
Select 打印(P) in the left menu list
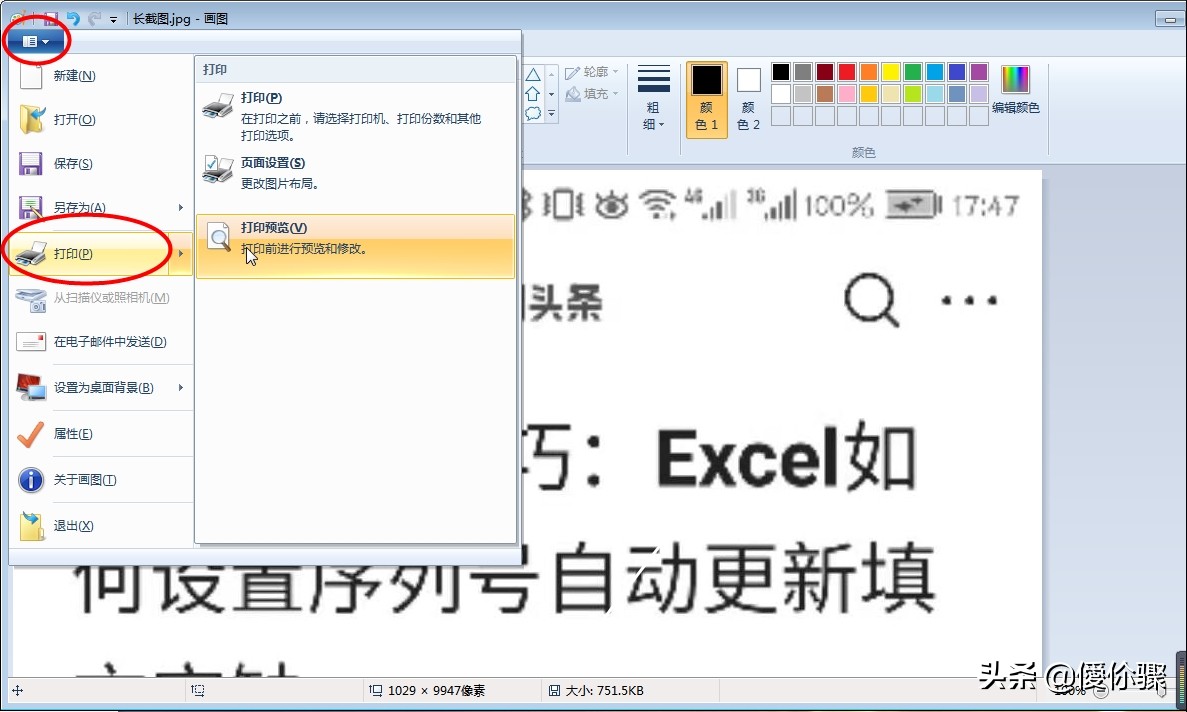pos(91,253)
